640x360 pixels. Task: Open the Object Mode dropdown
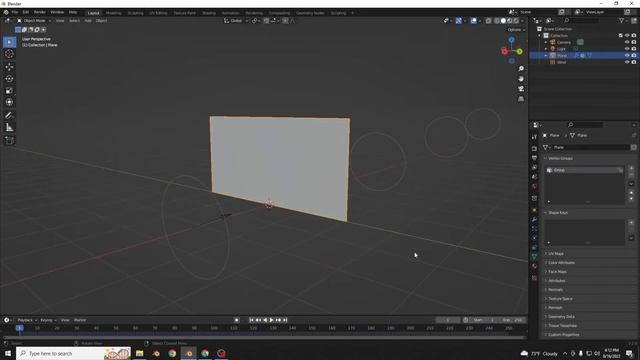click(x=34, y=20)
